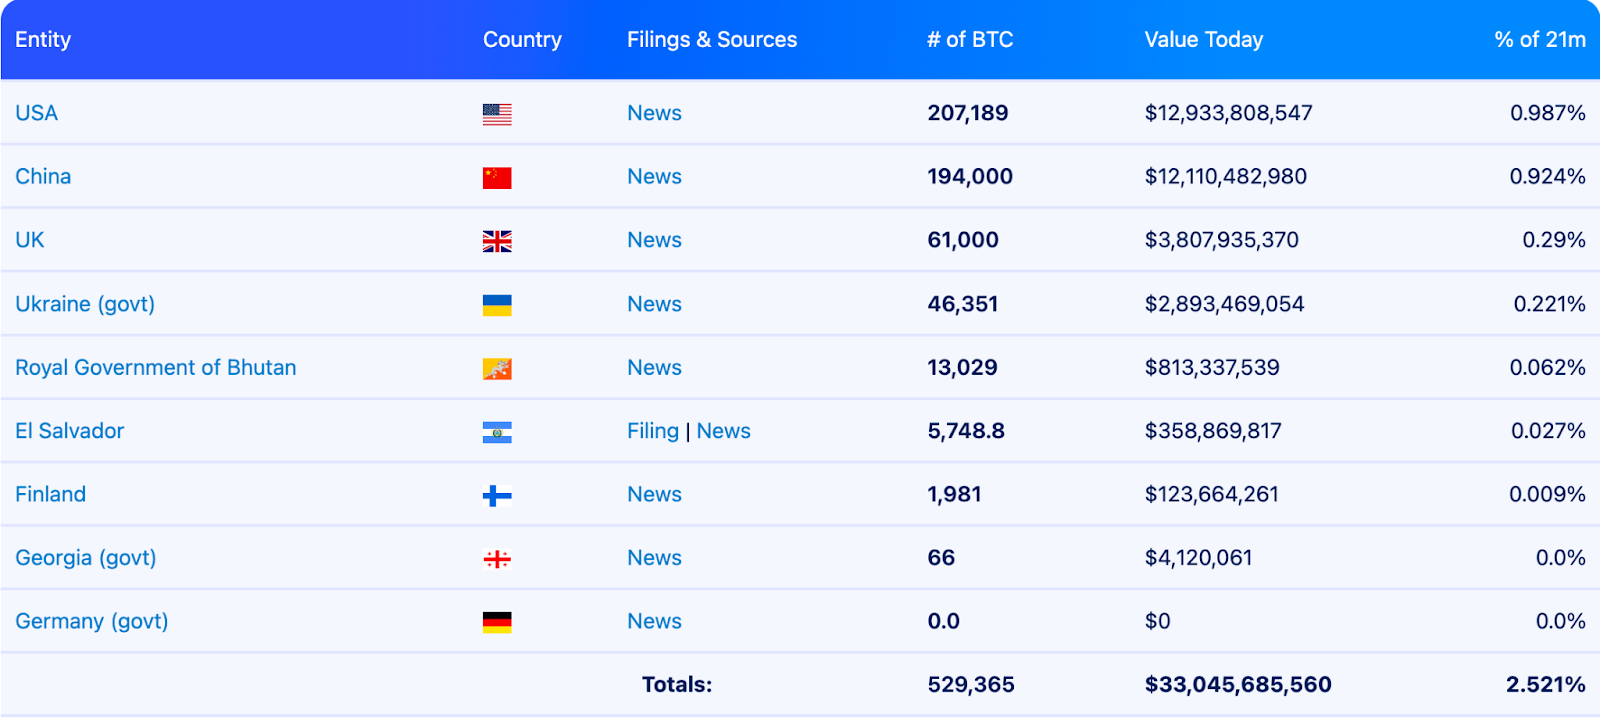The width and height of the screenshot is (1600, 718).
Task: Open the News source for China
Action: pyautogui.click(x=654, y=176)
